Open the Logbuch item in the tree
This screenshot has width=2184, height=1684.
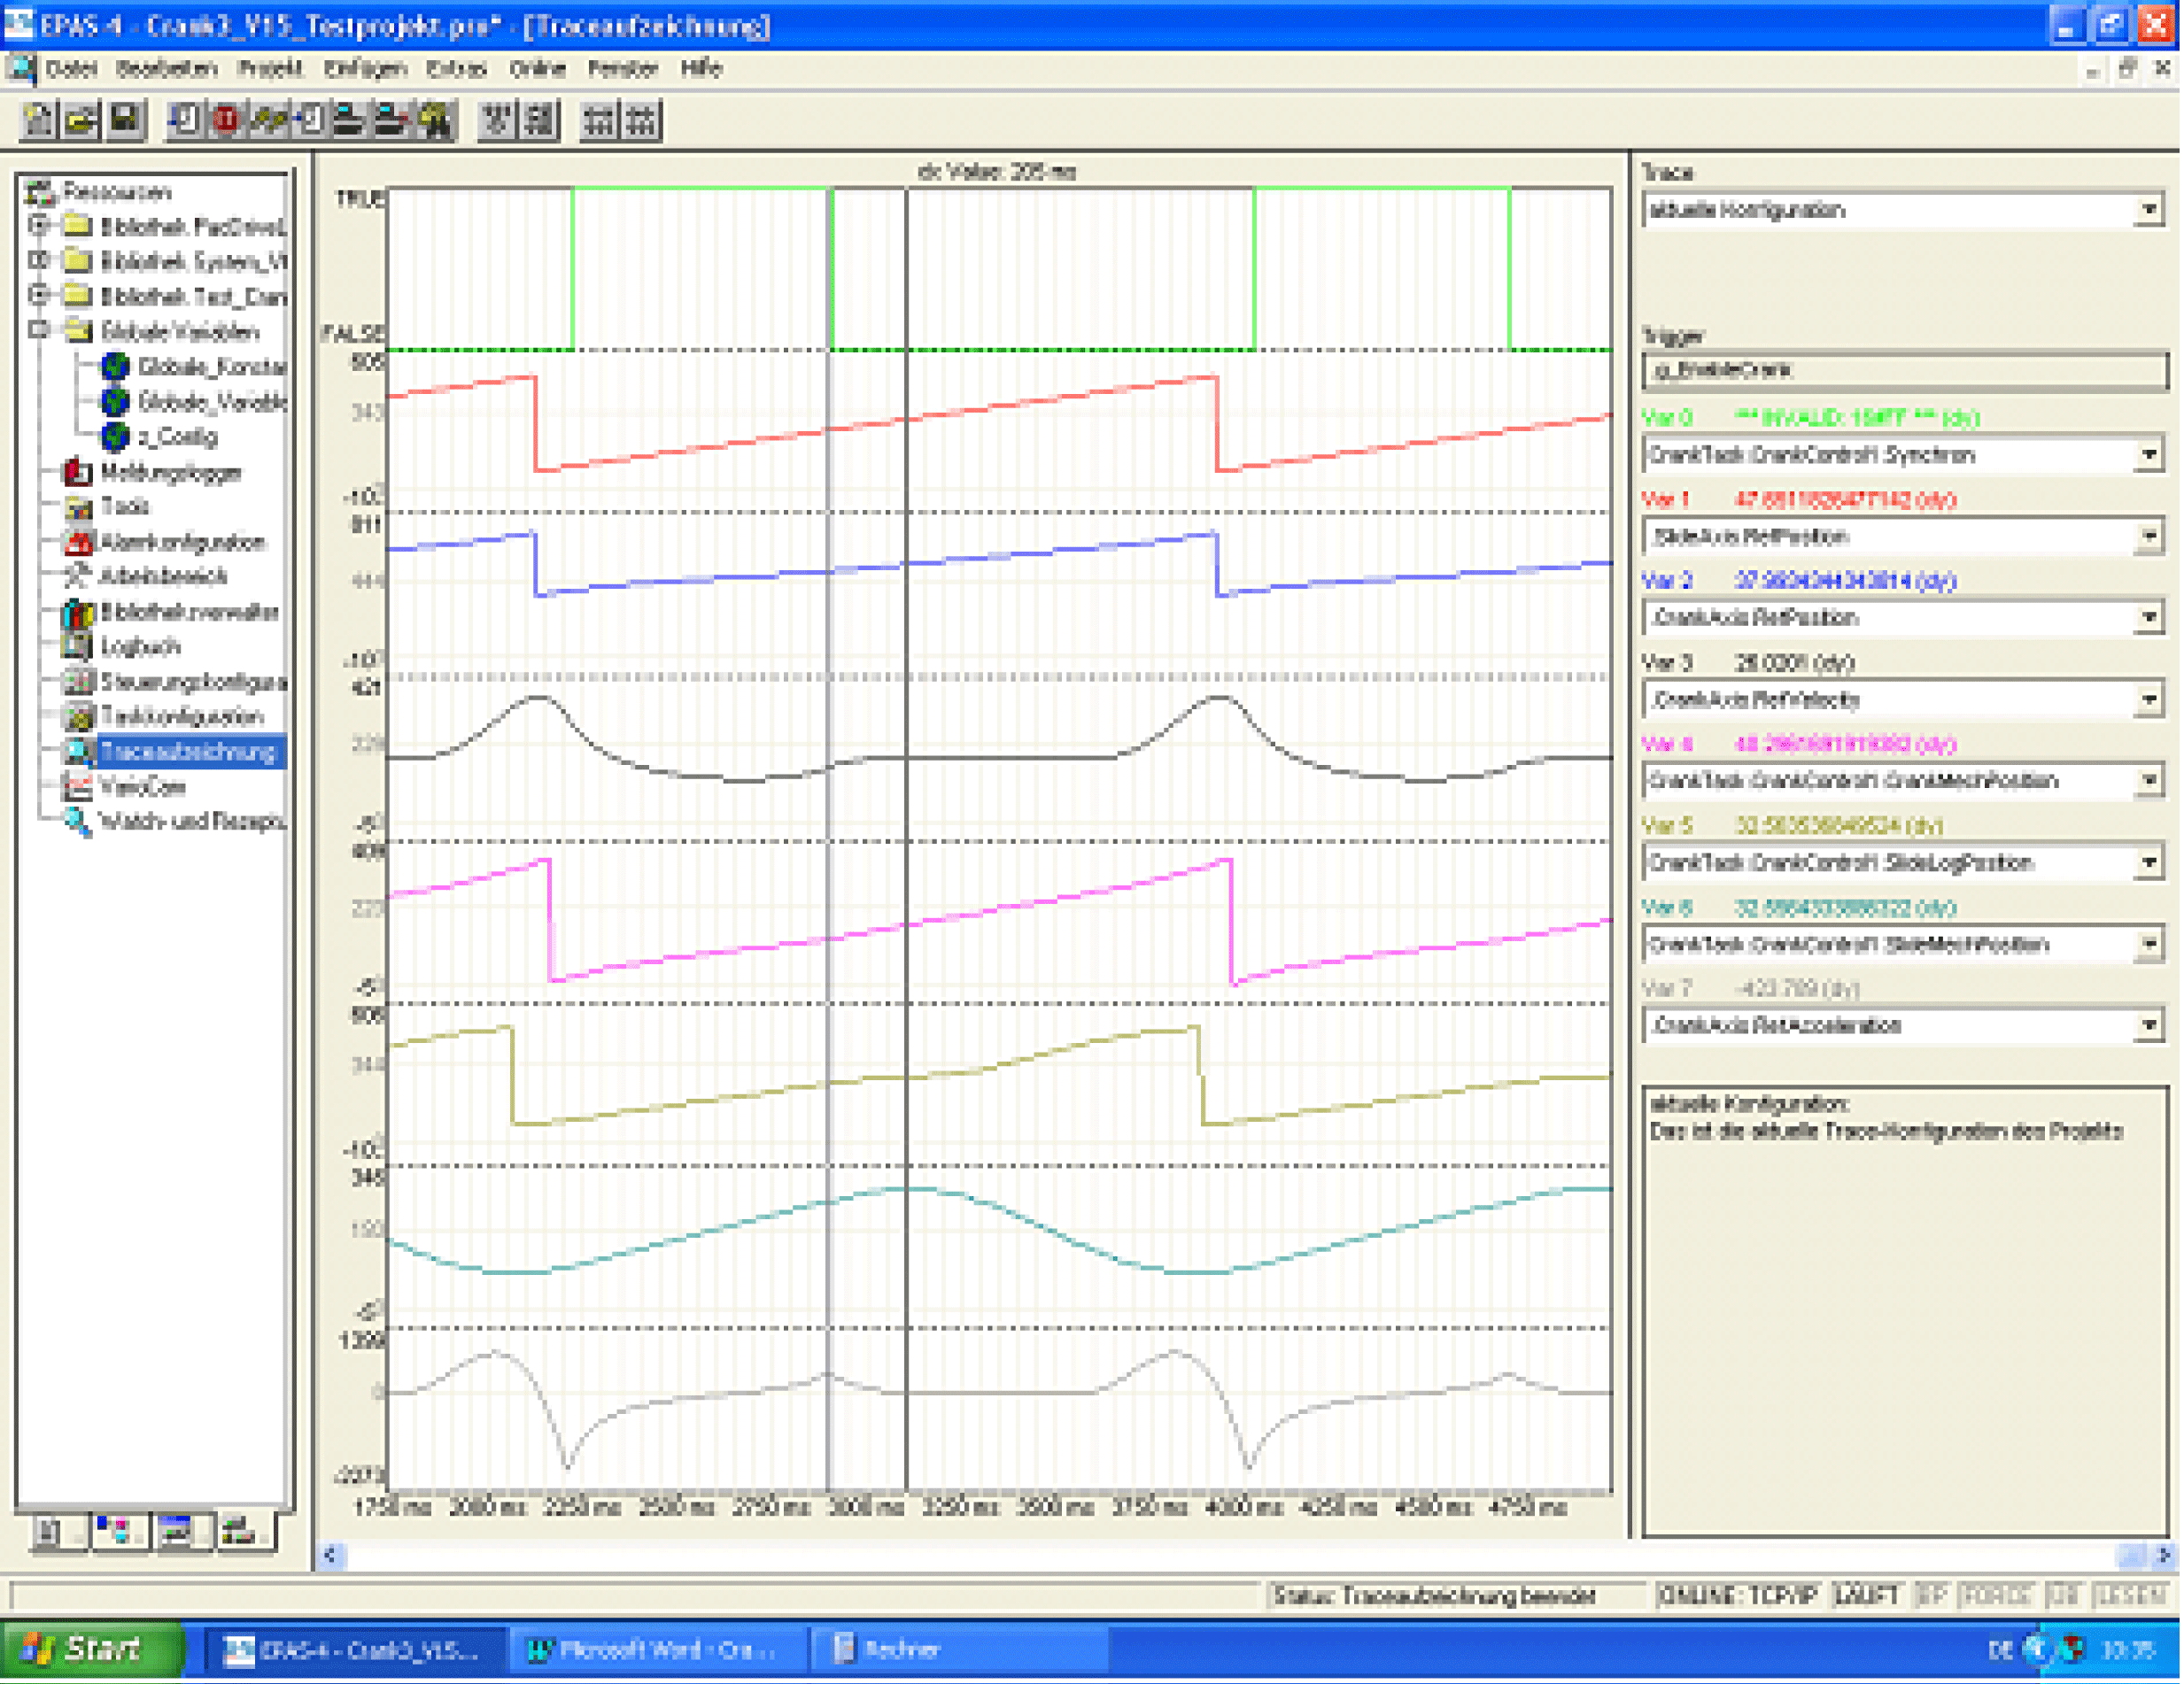[140, 647]
